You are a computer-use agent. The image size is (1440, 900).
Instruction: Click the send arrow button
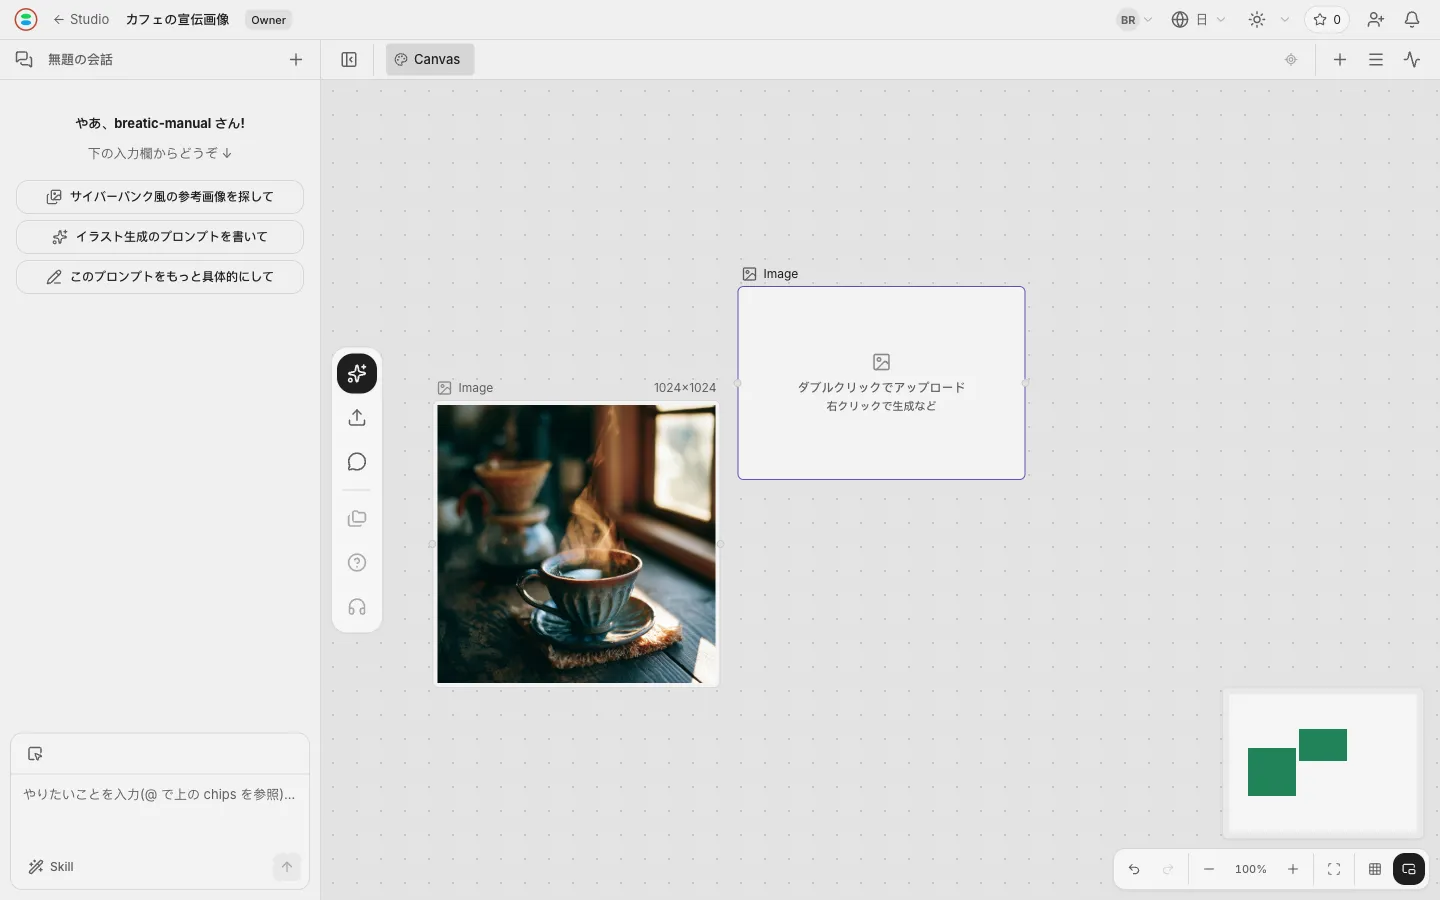pyautogui.click(x=287, y=867)
